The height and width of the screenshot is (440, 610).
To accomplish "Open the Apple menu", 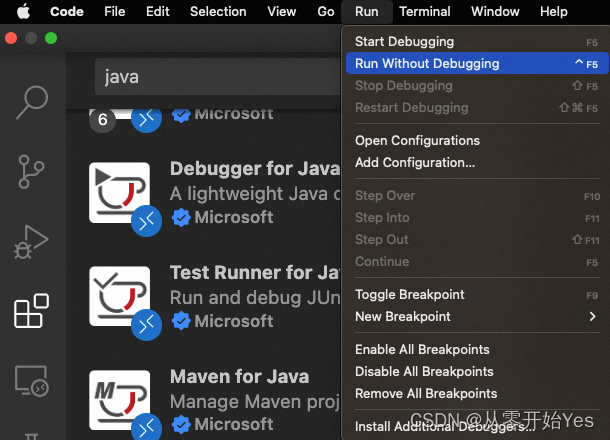I will tap(23, 12).
